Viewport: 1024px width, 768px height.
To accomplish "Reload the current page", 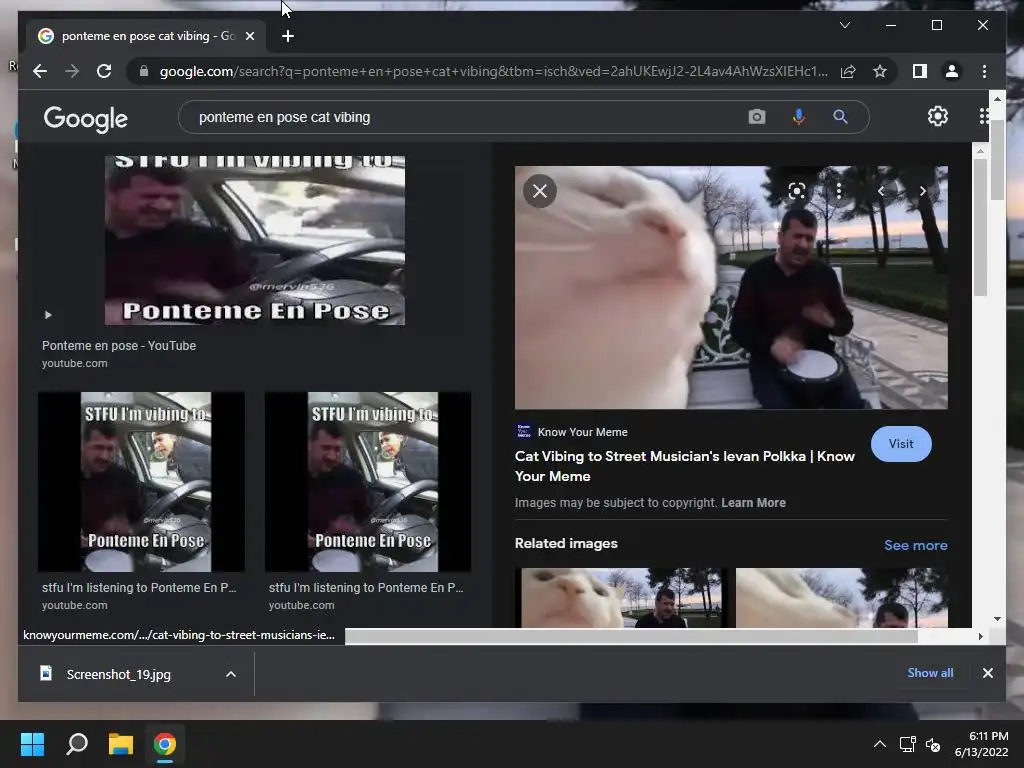I will [x=104, y=71].
